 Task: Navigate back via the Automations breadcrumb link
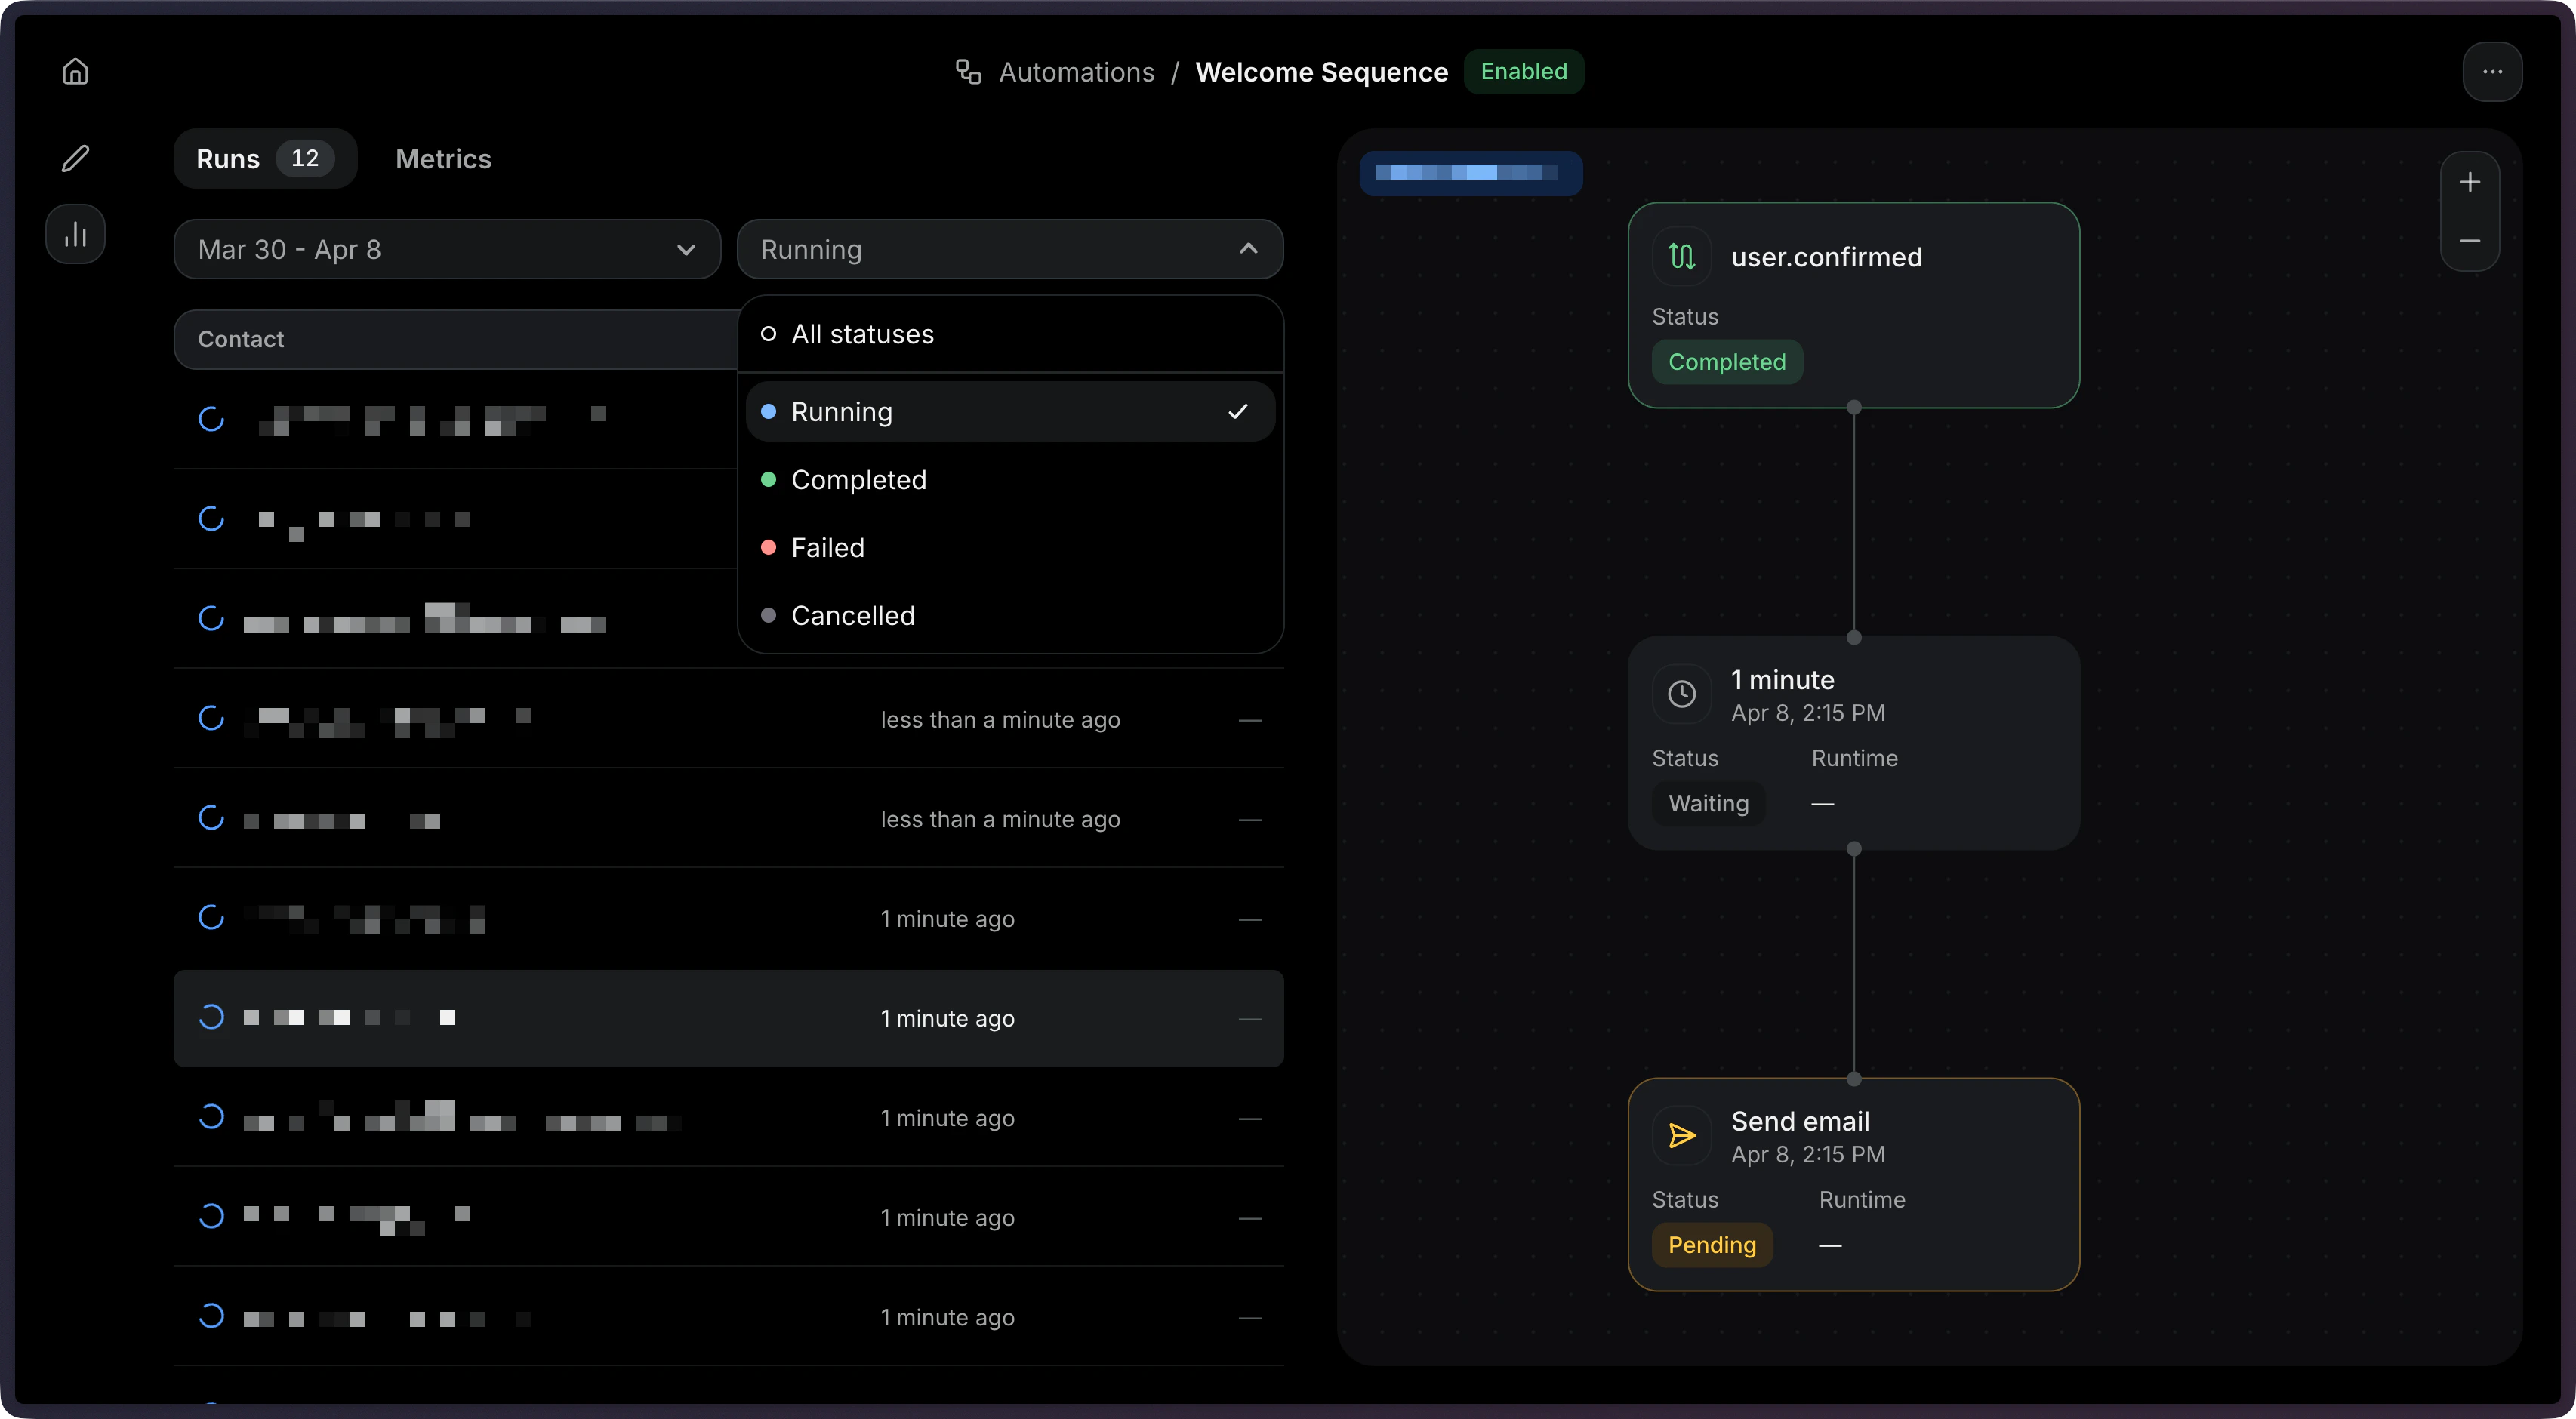click(1077, 71)
